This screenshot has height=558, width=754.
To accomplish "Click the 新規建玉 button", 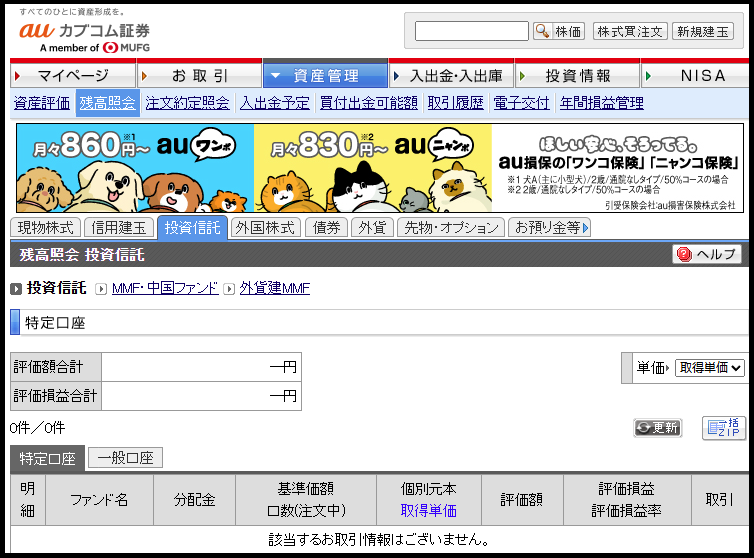I will [x=703, y=31].
